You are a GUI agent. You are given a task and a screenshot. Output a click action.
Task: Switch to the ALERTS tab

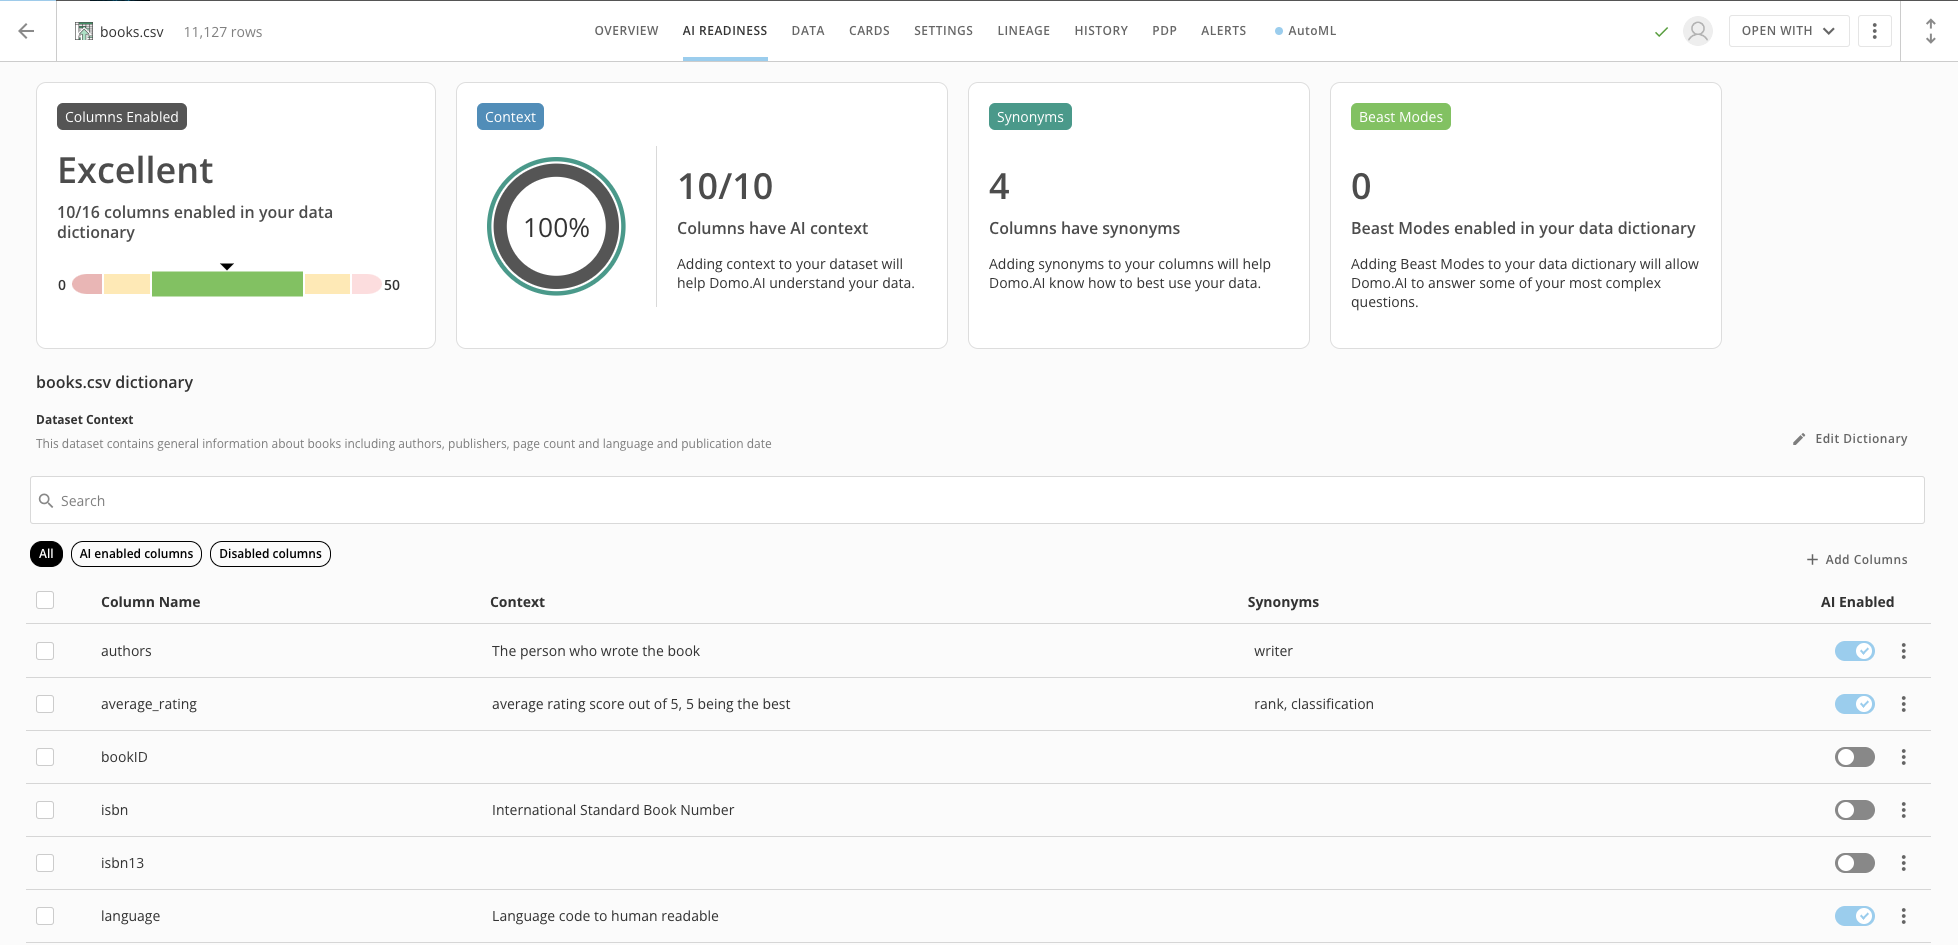click(x=1223, y=31)
